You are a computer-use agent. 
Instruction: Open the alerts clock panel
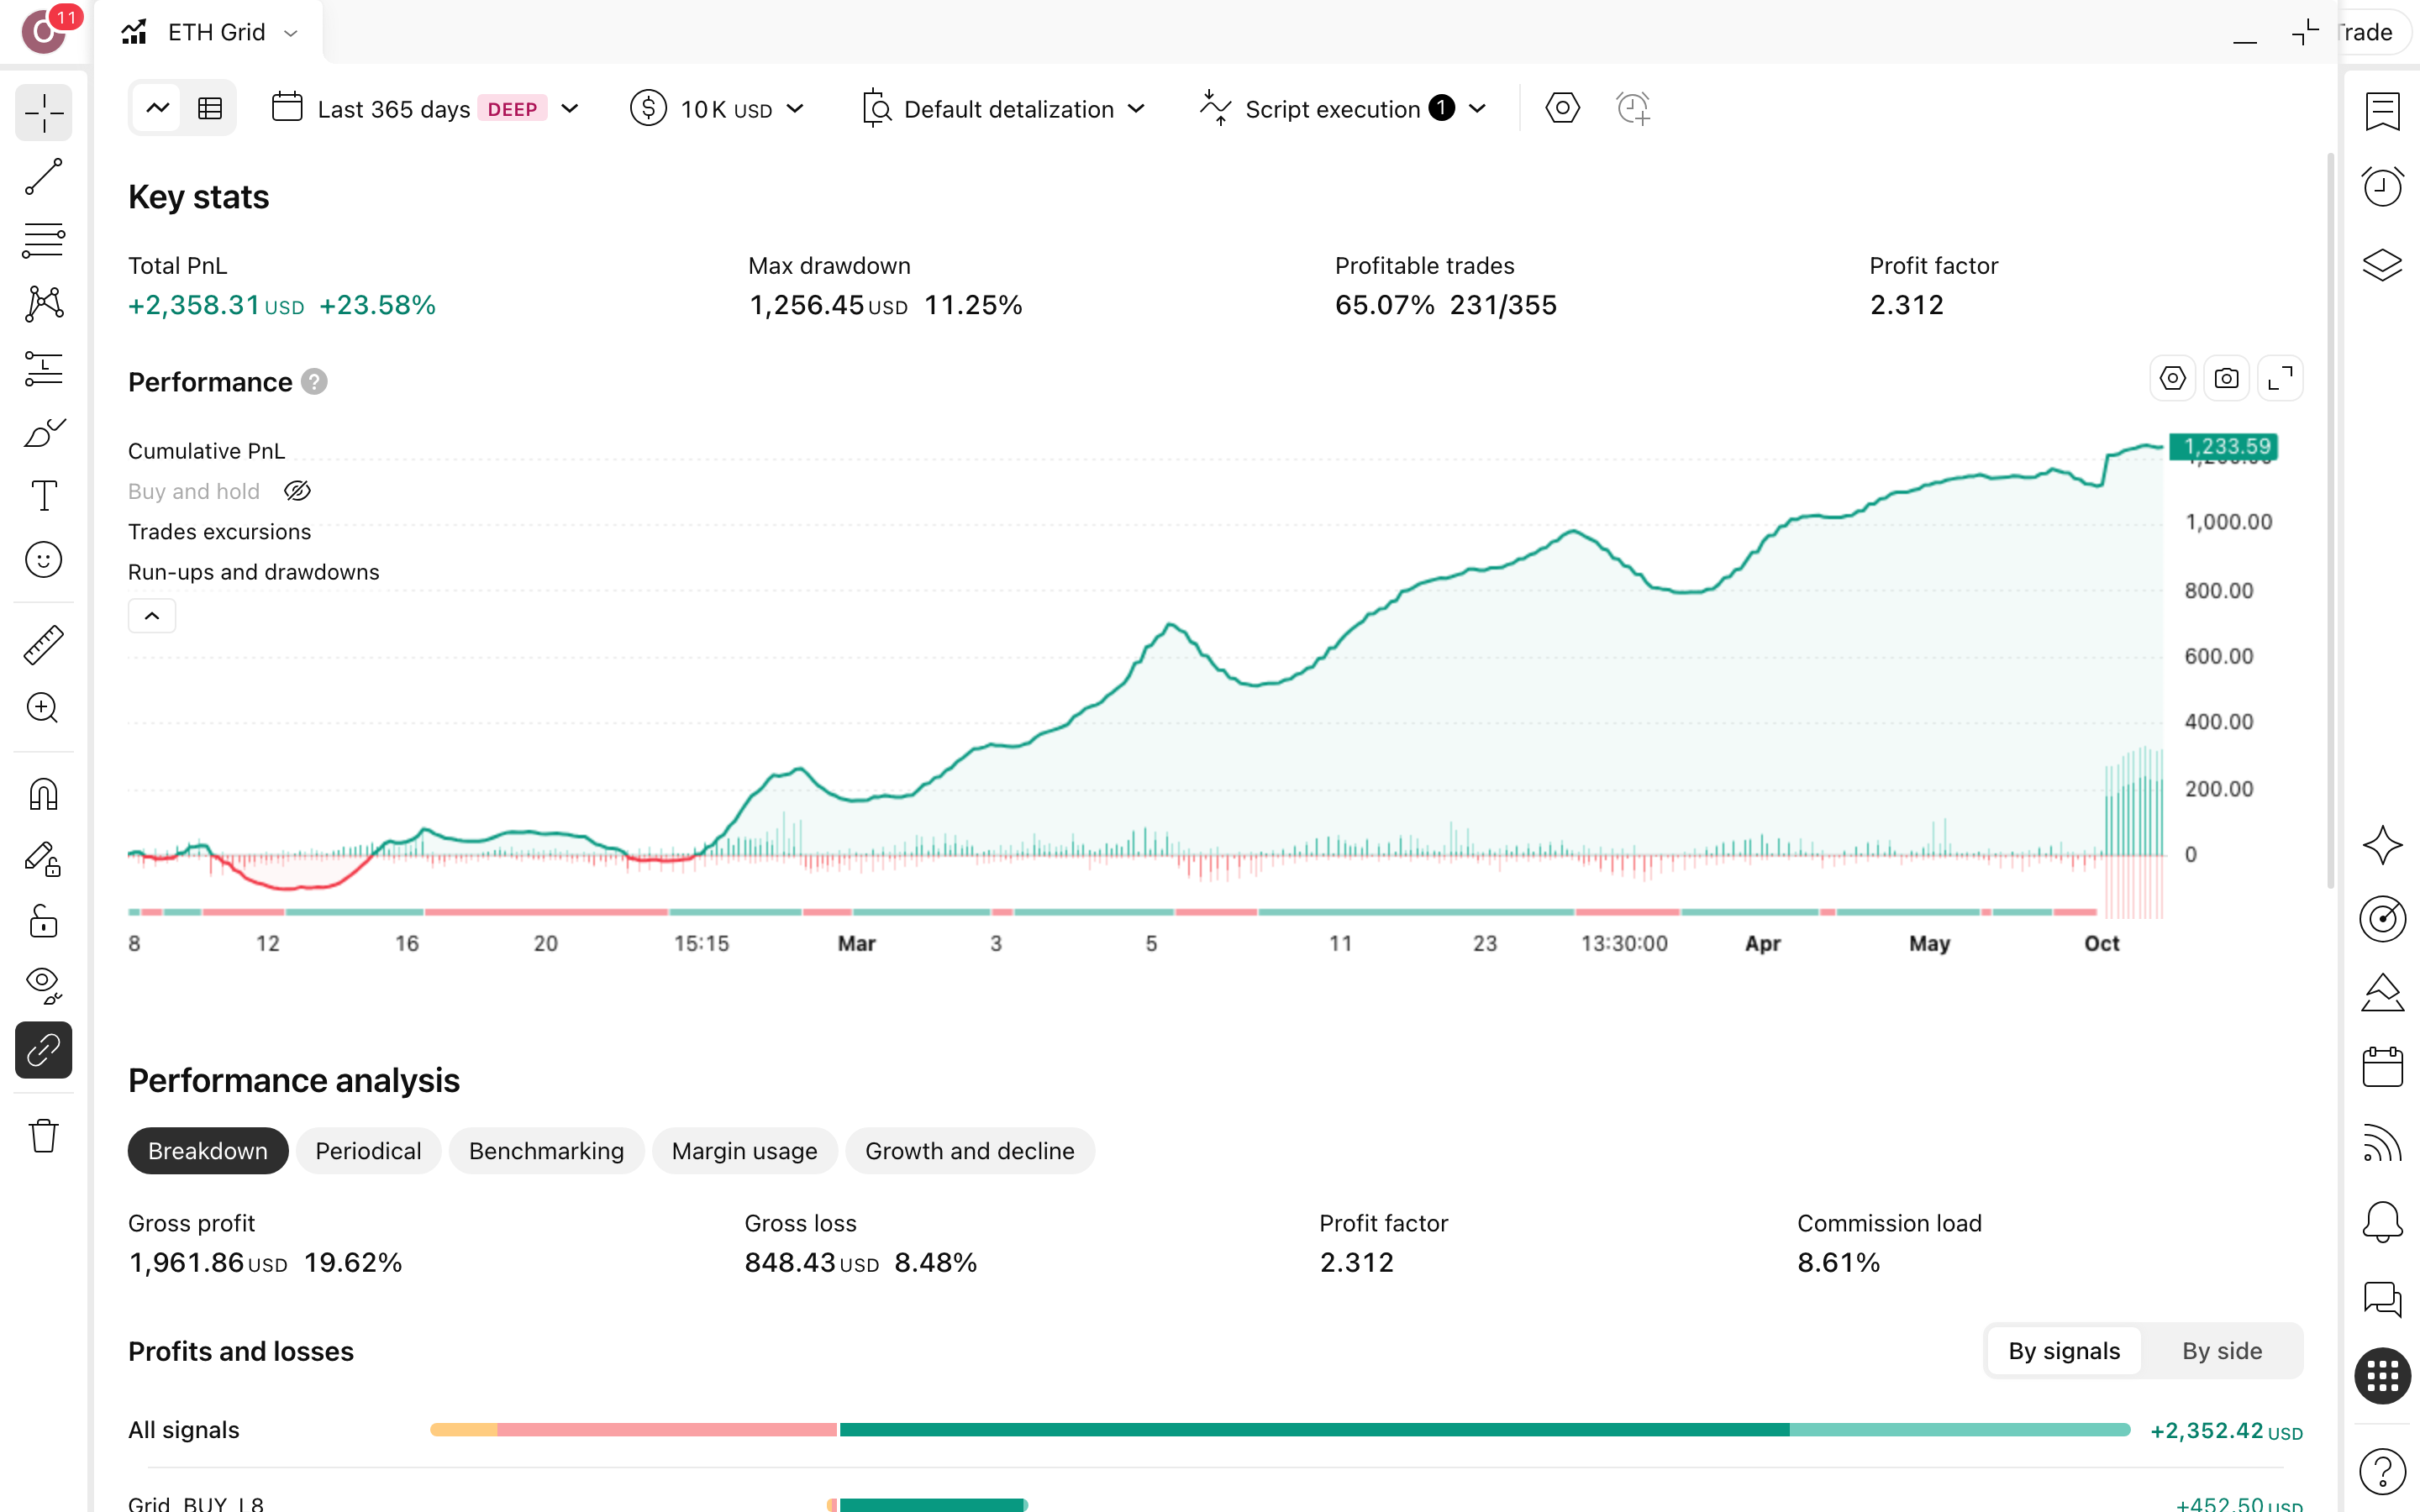pyautogui.click(x=2382, y=186)
